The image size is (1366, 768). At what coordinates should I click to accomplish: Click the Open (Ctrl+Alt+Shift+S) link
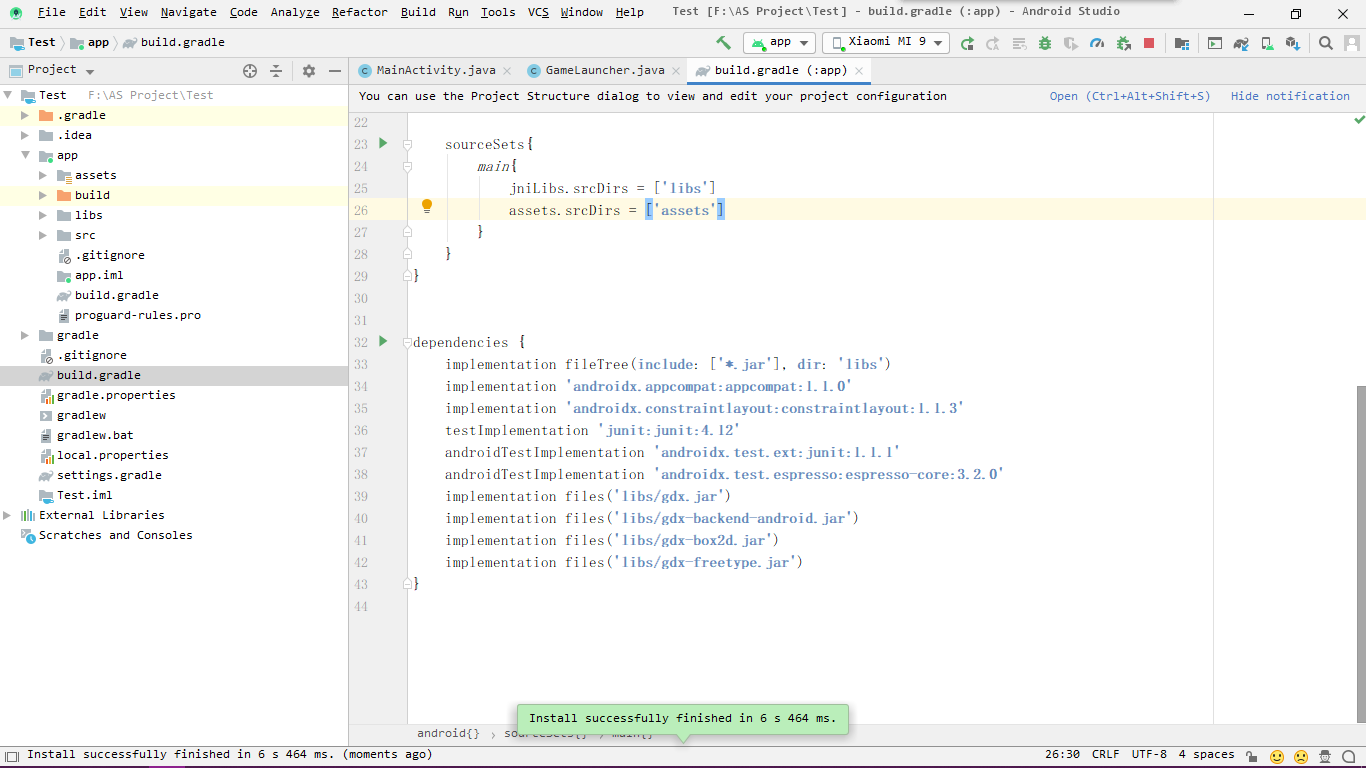1130,96
